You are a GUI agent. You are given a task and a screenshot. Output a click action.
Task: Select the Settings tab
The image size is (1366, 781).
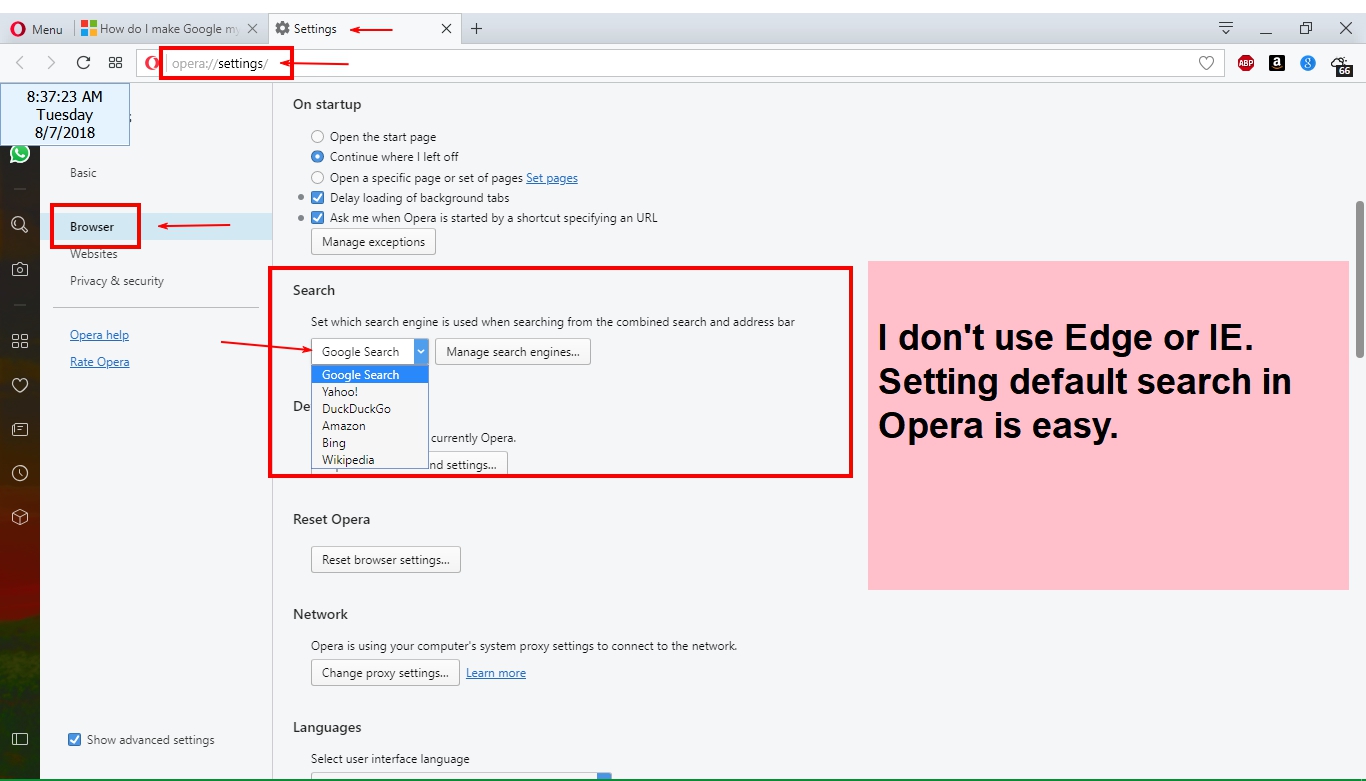pos(366,29)
